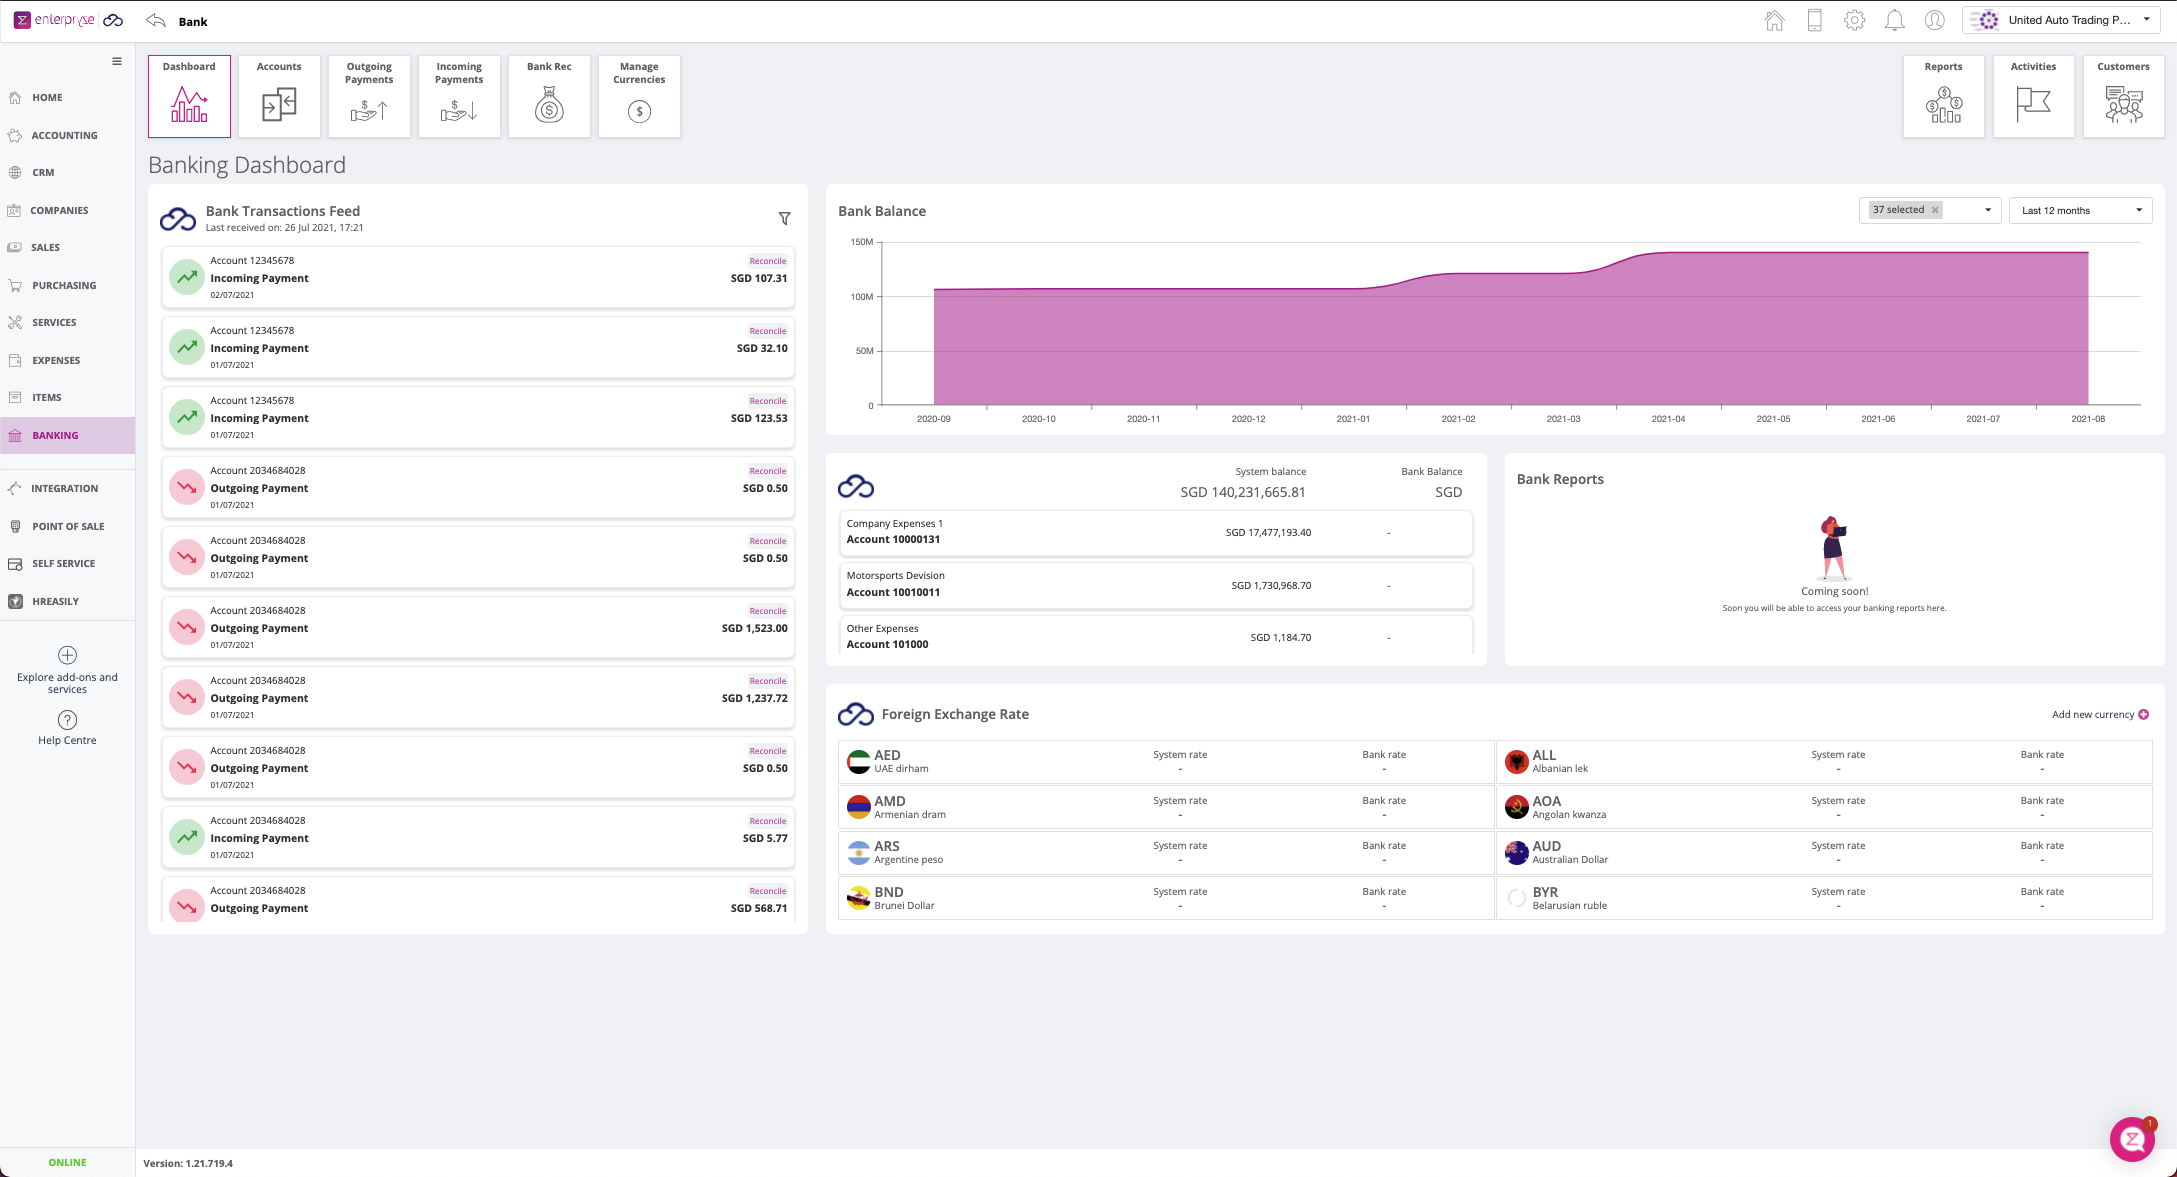This screenshot has width=2177, height=1177.
Task: Click the notification bell icon
Action: pyautogui.click(x=1894, y=20)
